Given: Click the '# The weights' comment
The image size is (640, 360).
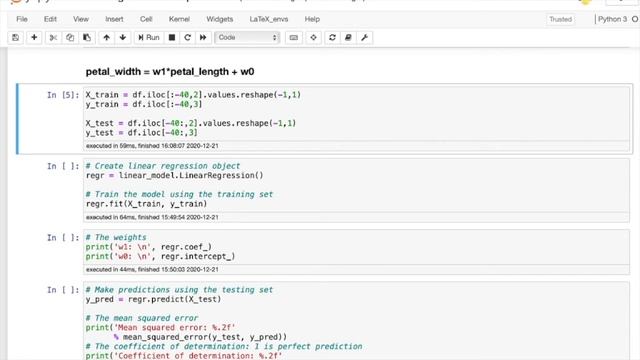Looking at the screenshot, I should coord(116,237).
